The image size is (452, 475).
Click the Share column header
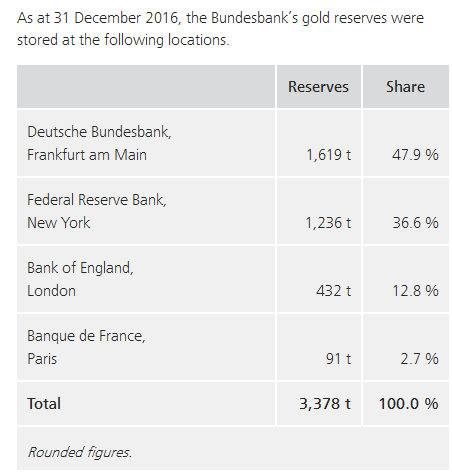coord(406,87)
